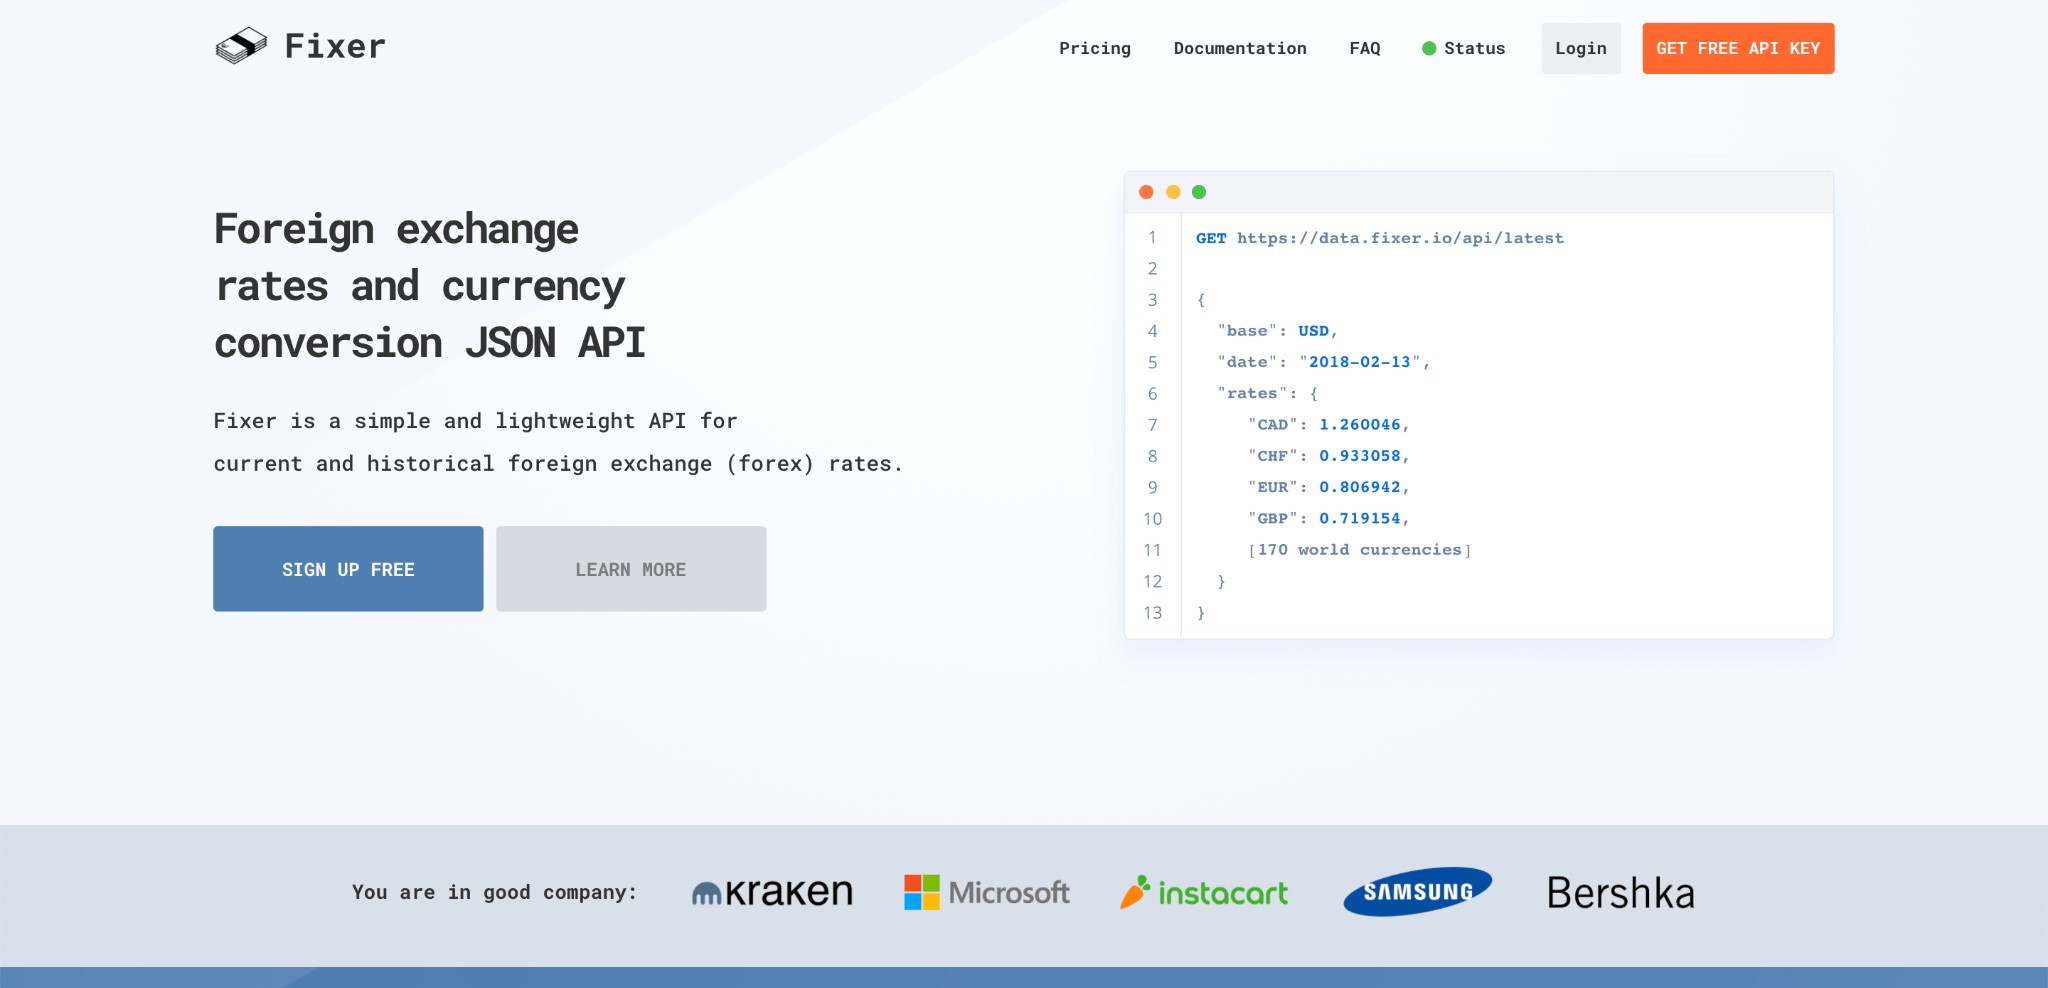Open the Pricing page
Image resolution: width=2048 pixels, height=988 pixels.
tap(1095, 48)
